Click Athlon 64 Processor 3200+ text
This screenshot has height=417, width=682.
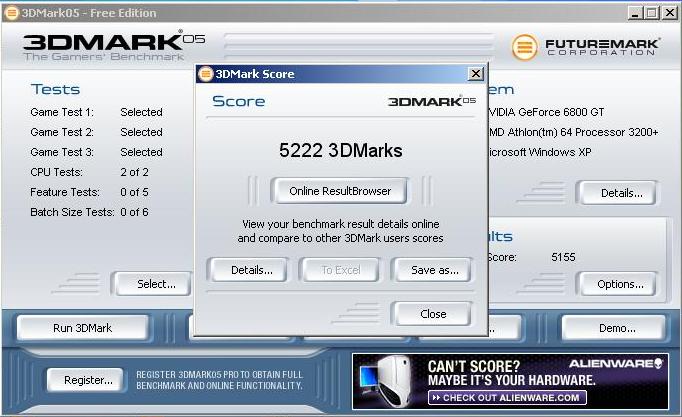(x=574, y=132)
